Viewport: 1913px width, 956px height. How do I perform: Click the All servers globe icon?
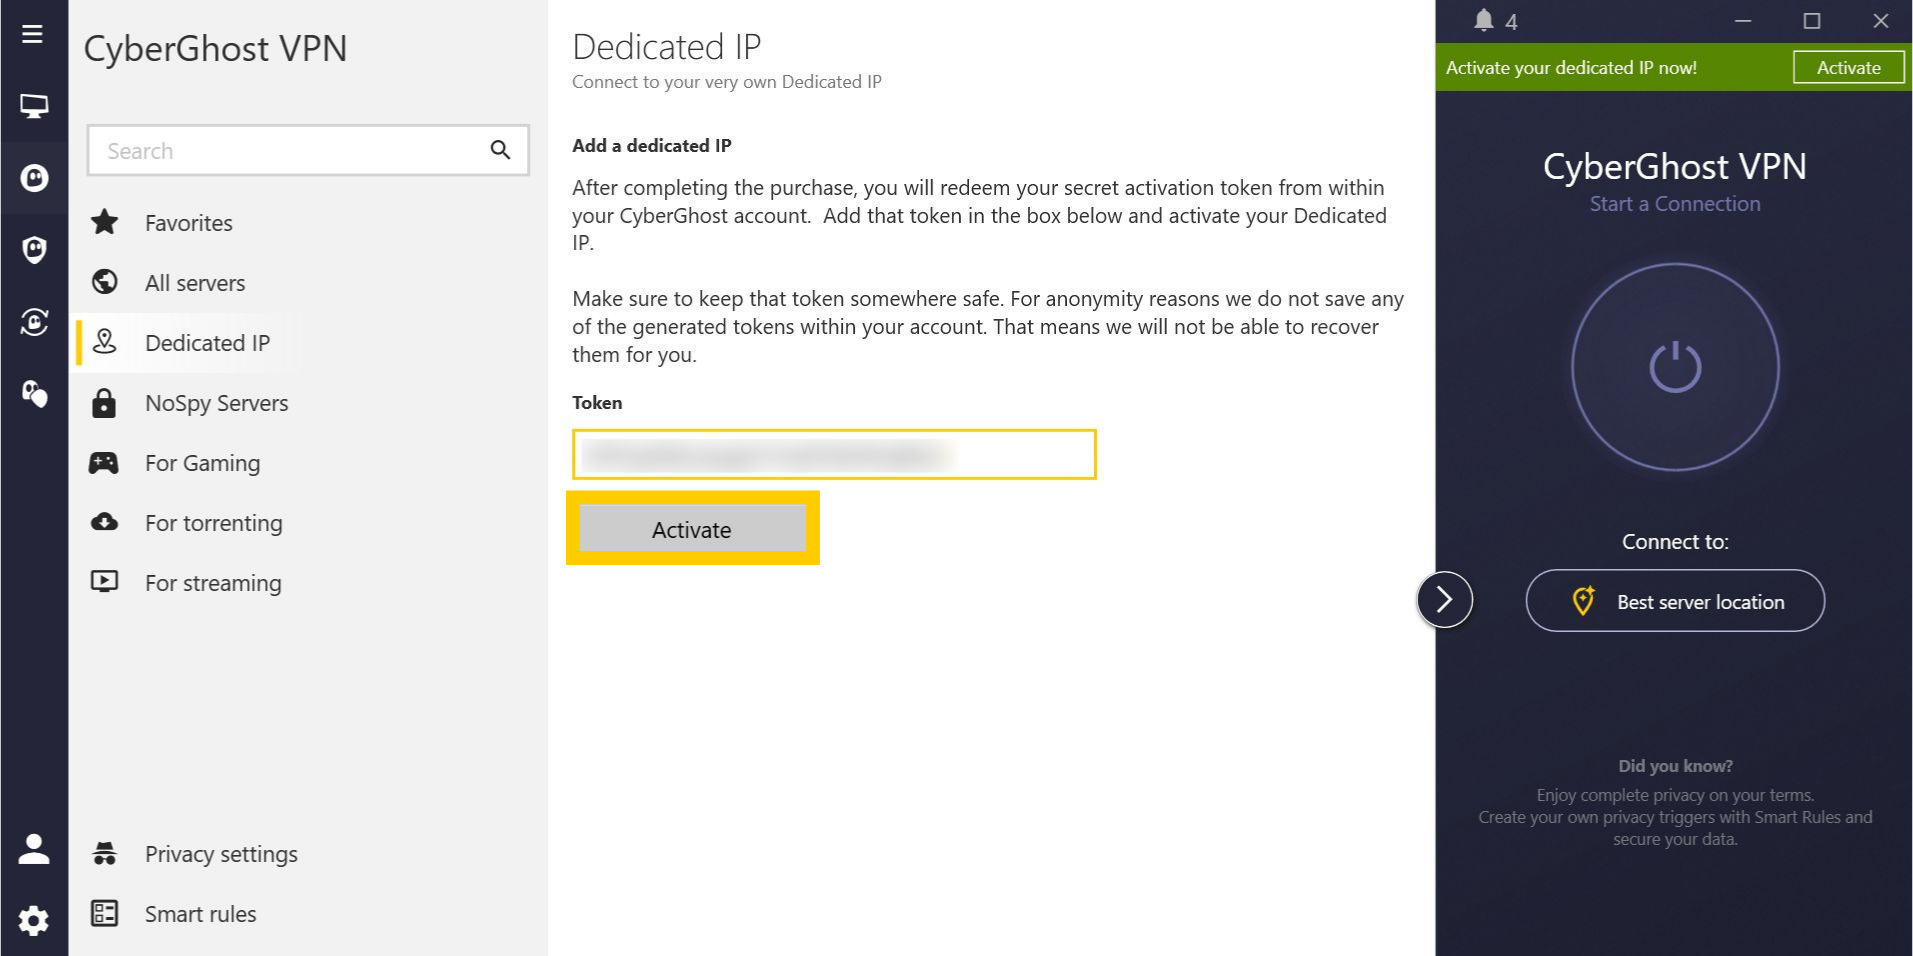104,282
